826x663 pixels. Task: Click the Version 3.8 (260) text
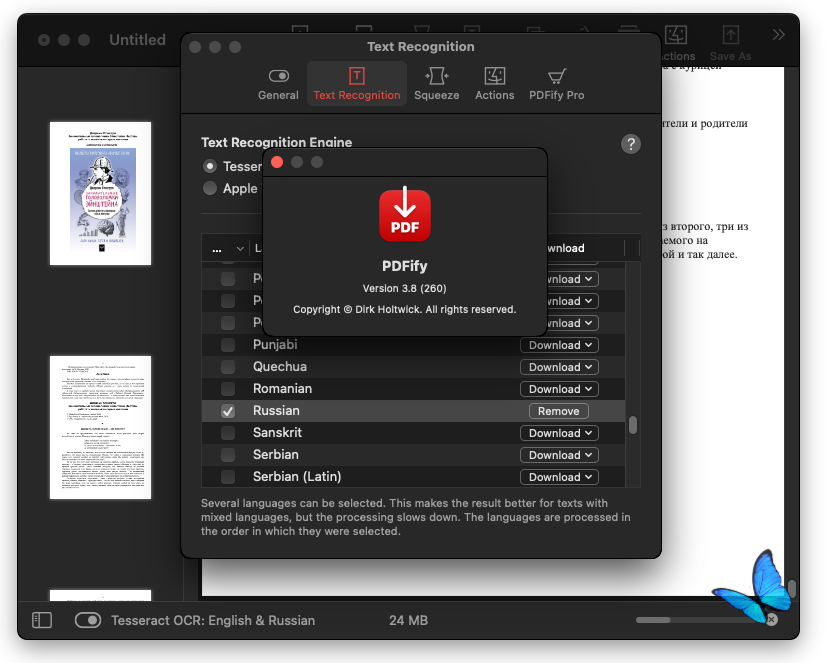click(405, 289)
